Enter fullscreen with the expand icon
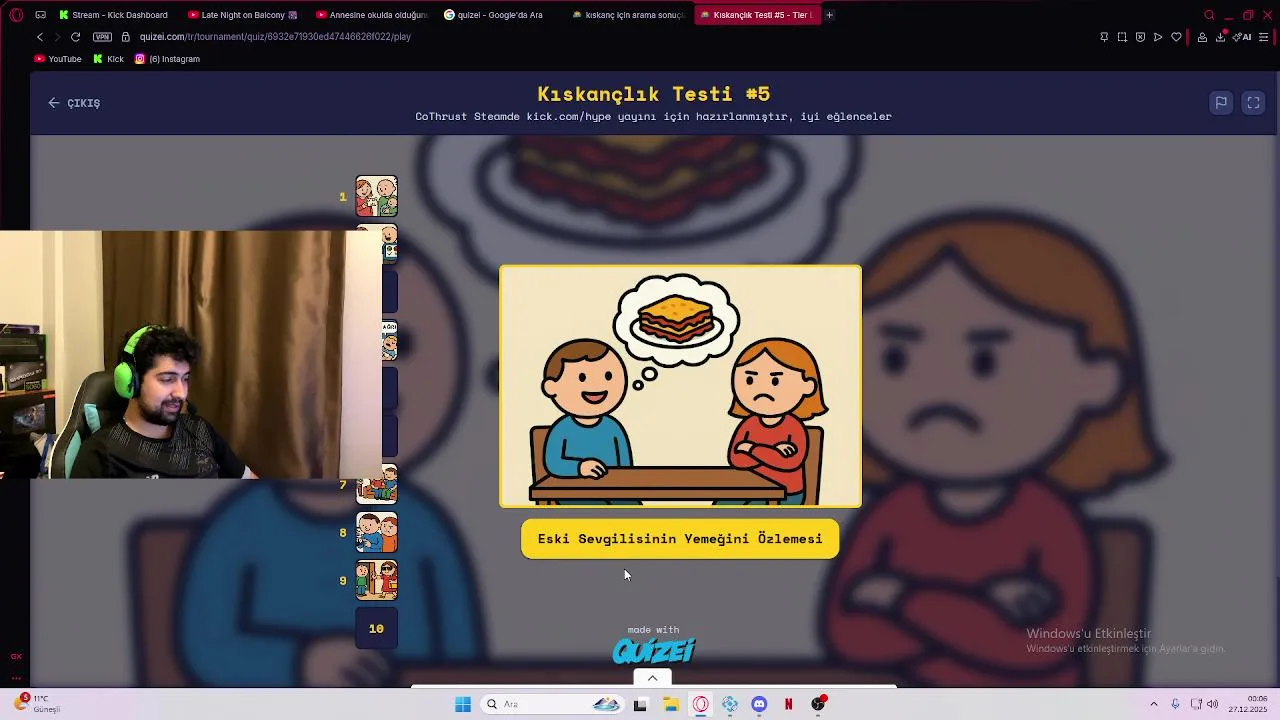 [1253, 103]
